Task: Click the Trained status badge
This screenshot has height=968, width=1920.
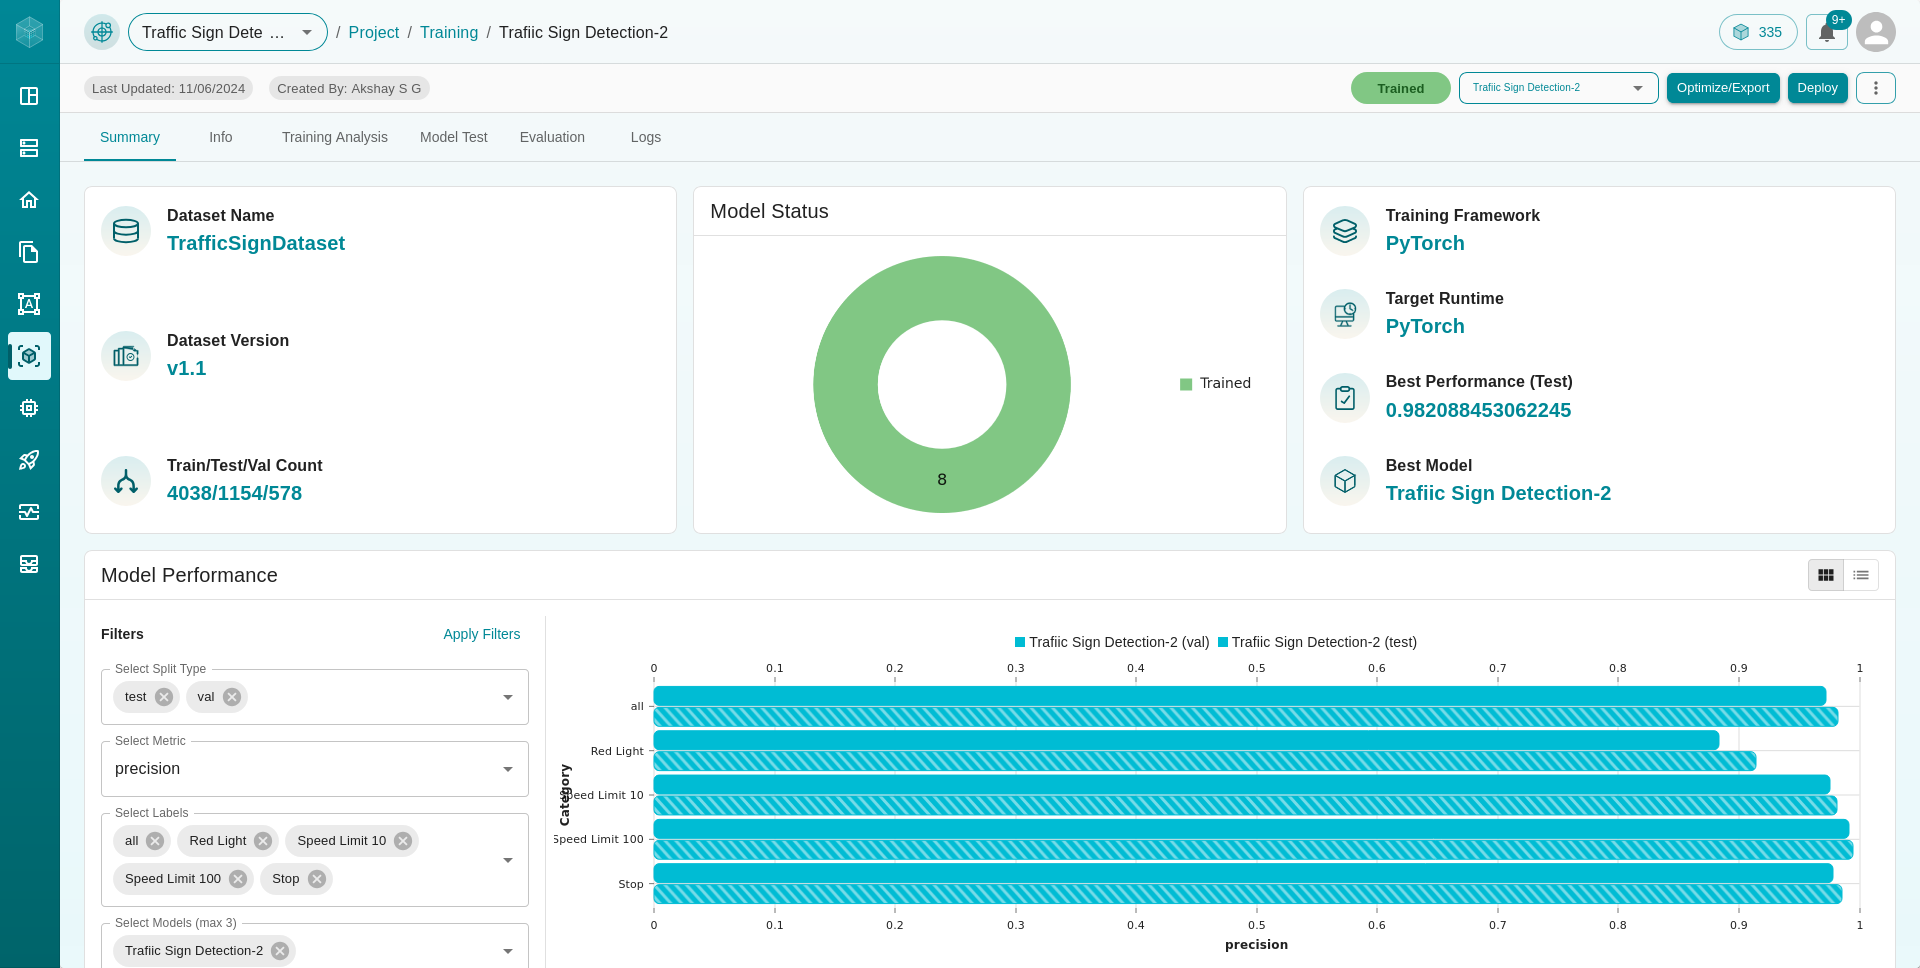Action: pyautogui.click(x=1400, y=88)
